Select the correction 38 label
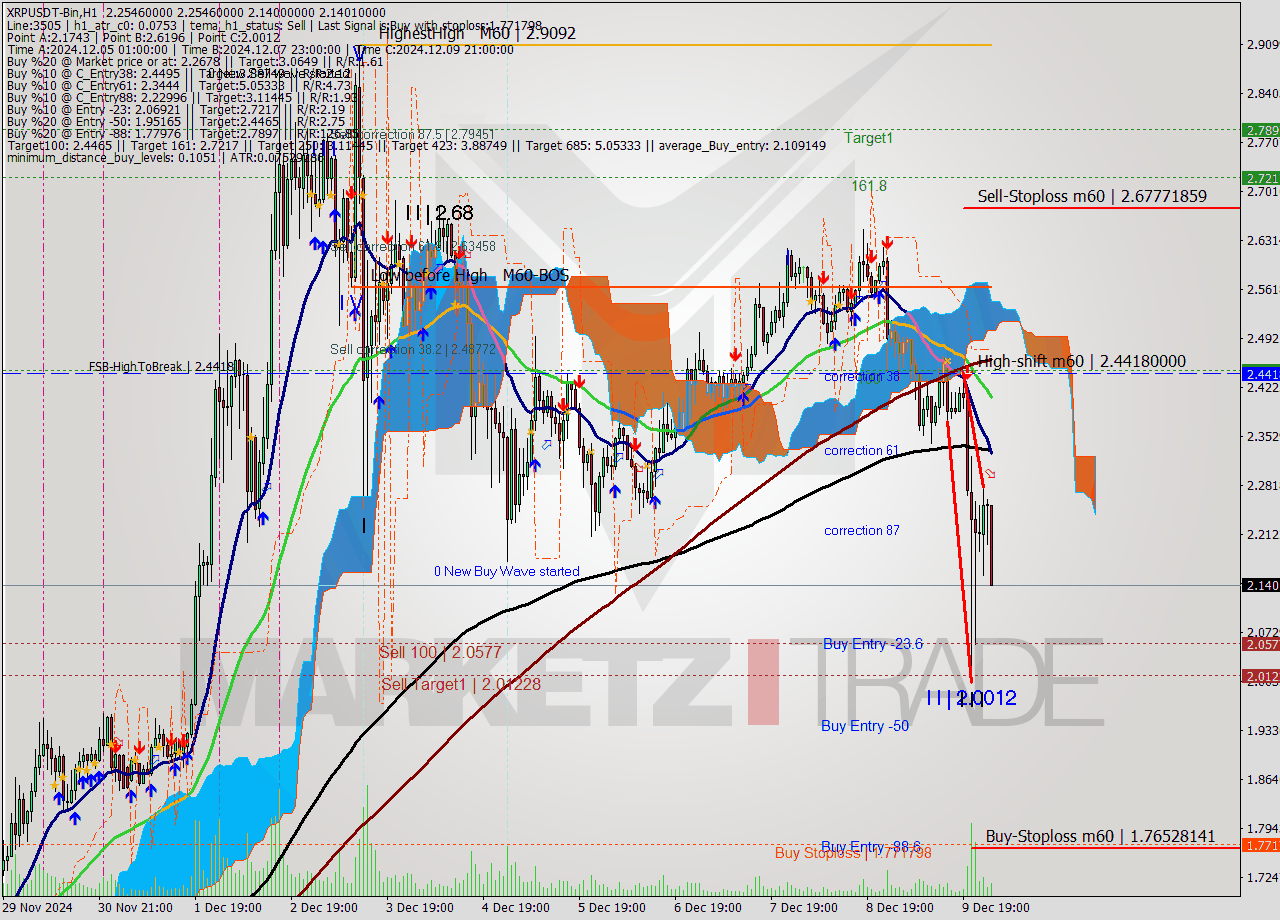The width and height of the screenshot is (1280, 920). [x=861, y=377]
